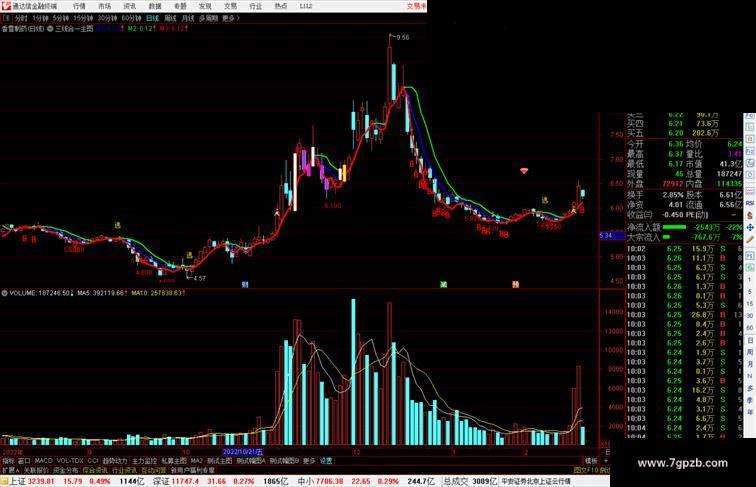Click the 窗口 button in indicator bar
Image resolution: width=756 pixels, height=487 pixels.
point(24,461)
